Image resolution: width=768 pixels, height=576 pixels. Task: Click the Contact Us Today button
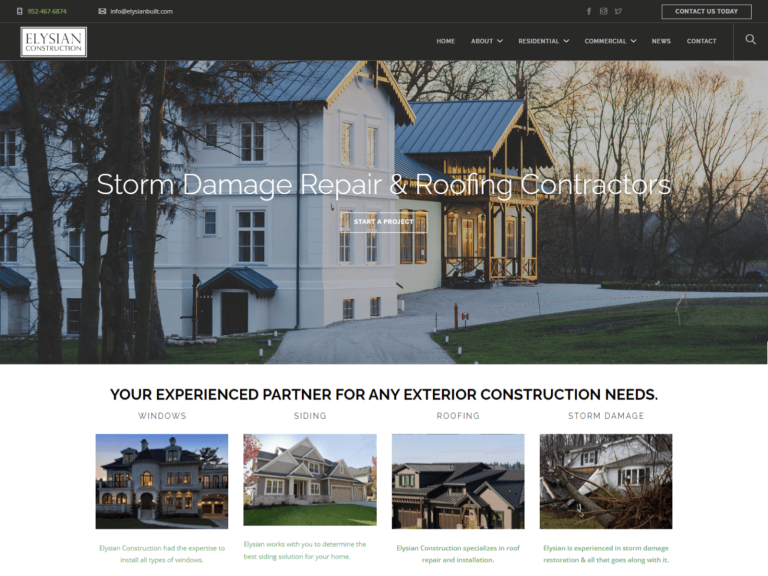pos(706,11)
